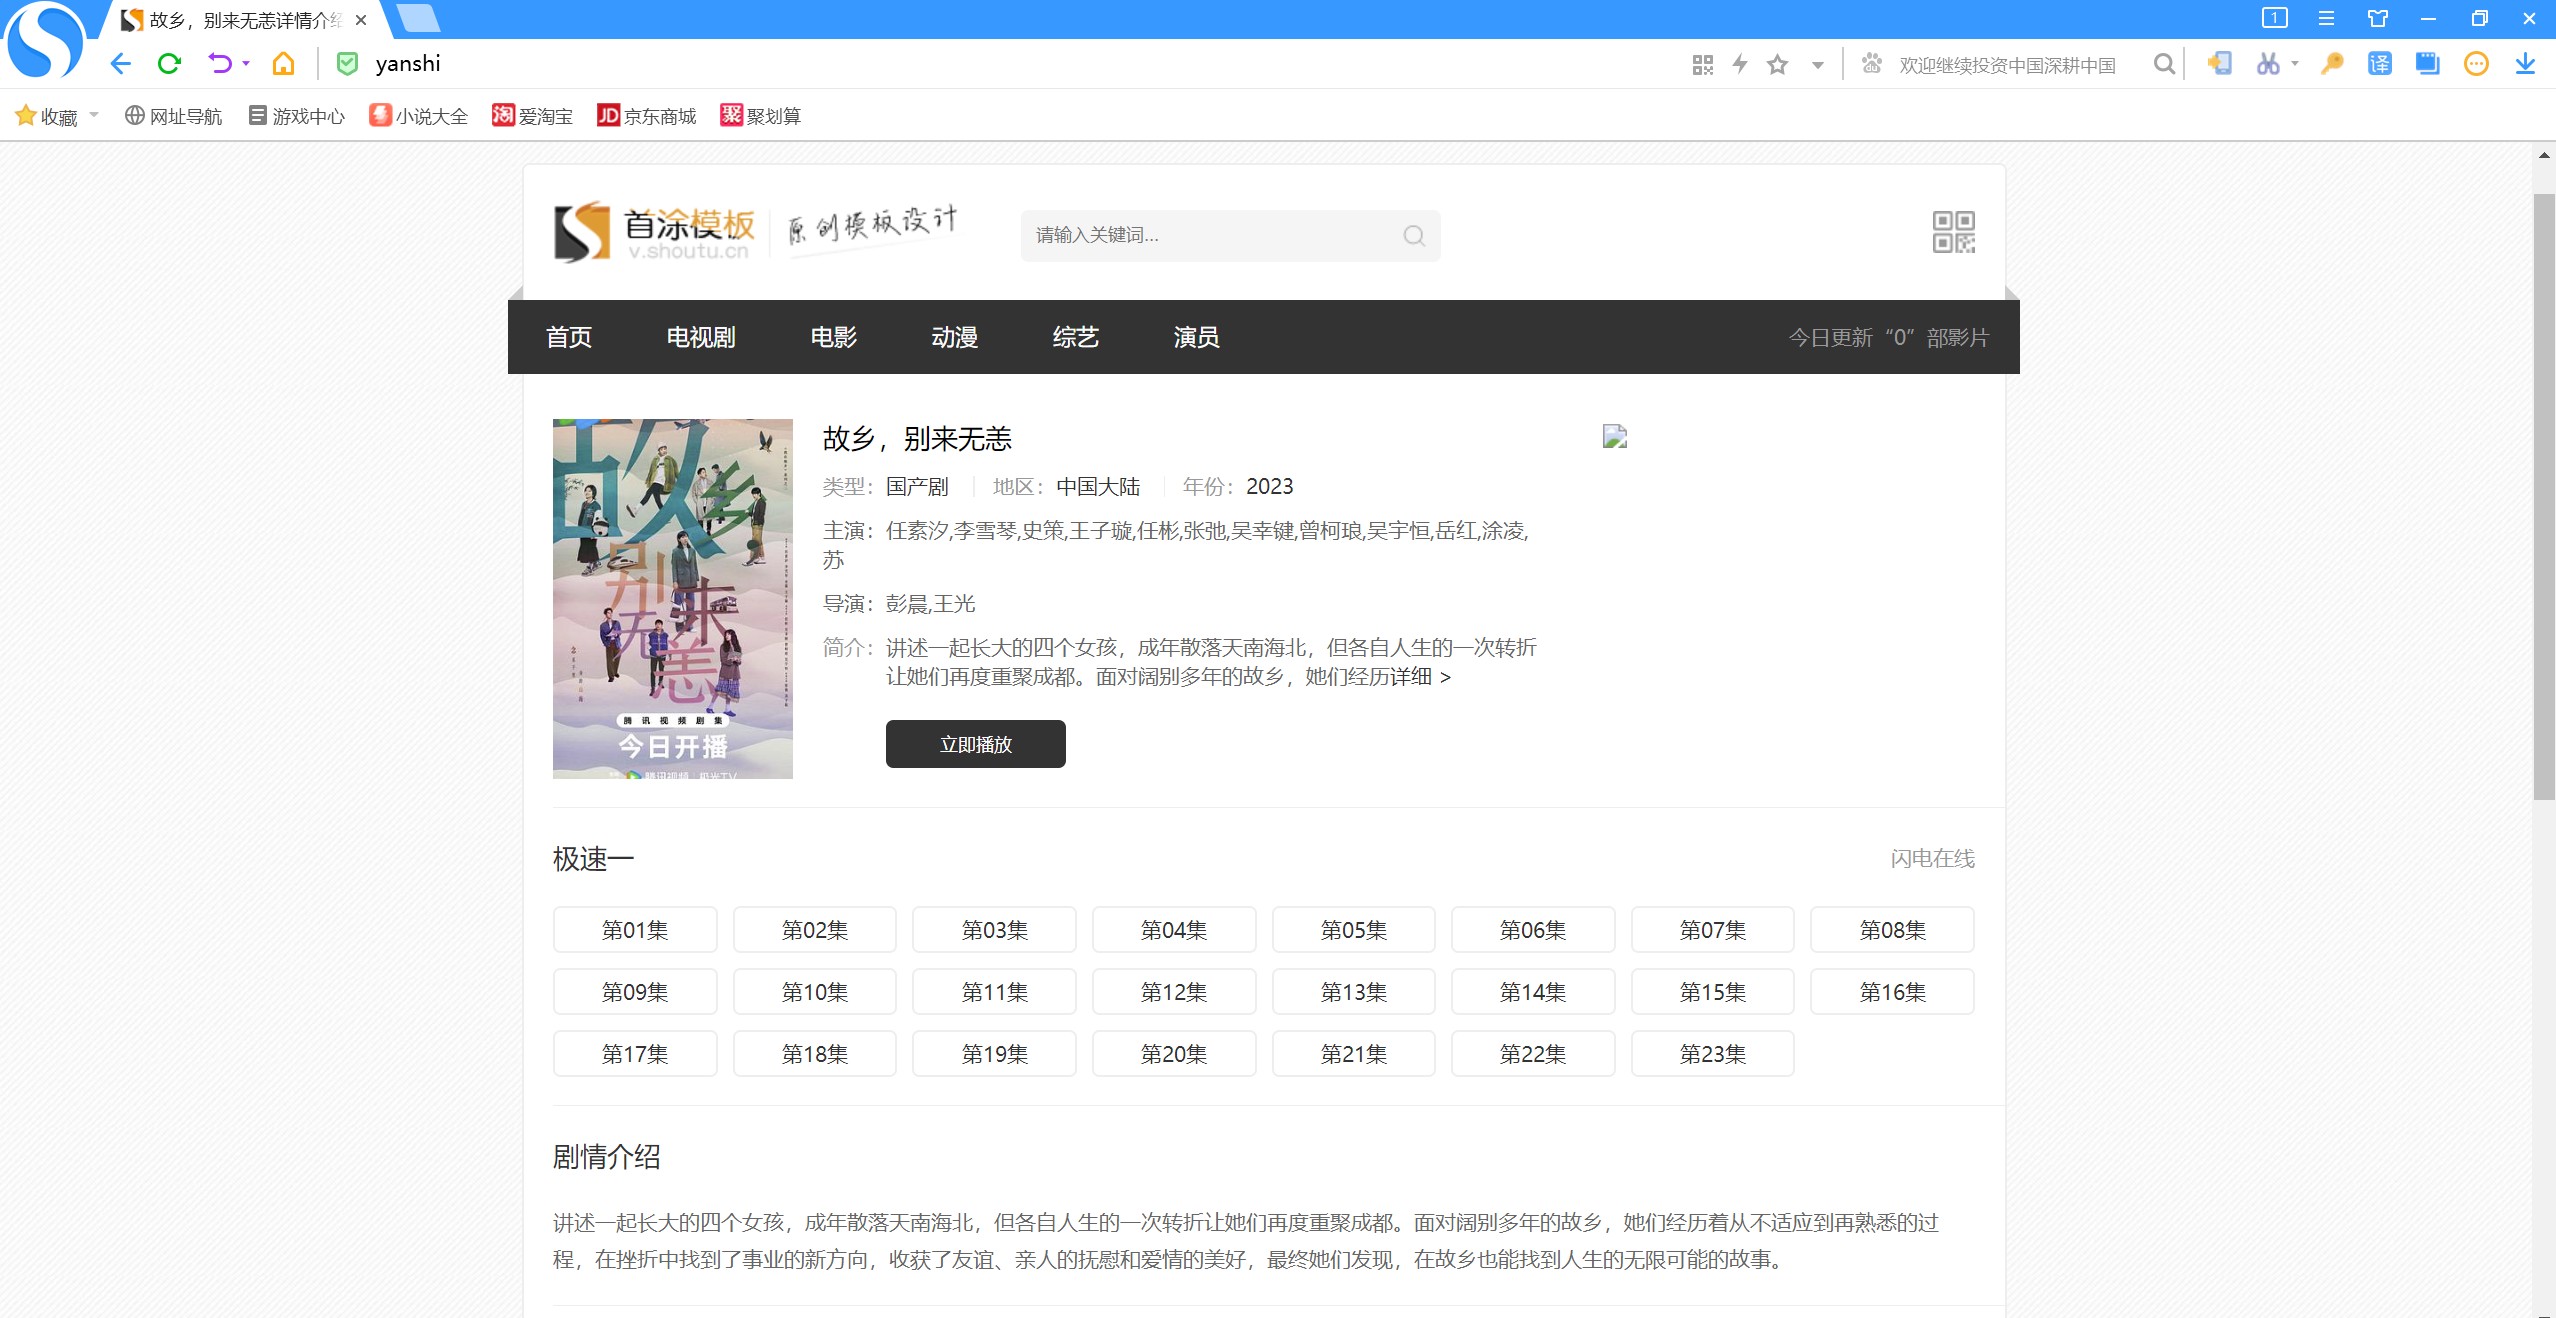Open the scissors screenshot tool icon
This screenshot has height=1318, width=2556.
click(x=2267, y=64)
